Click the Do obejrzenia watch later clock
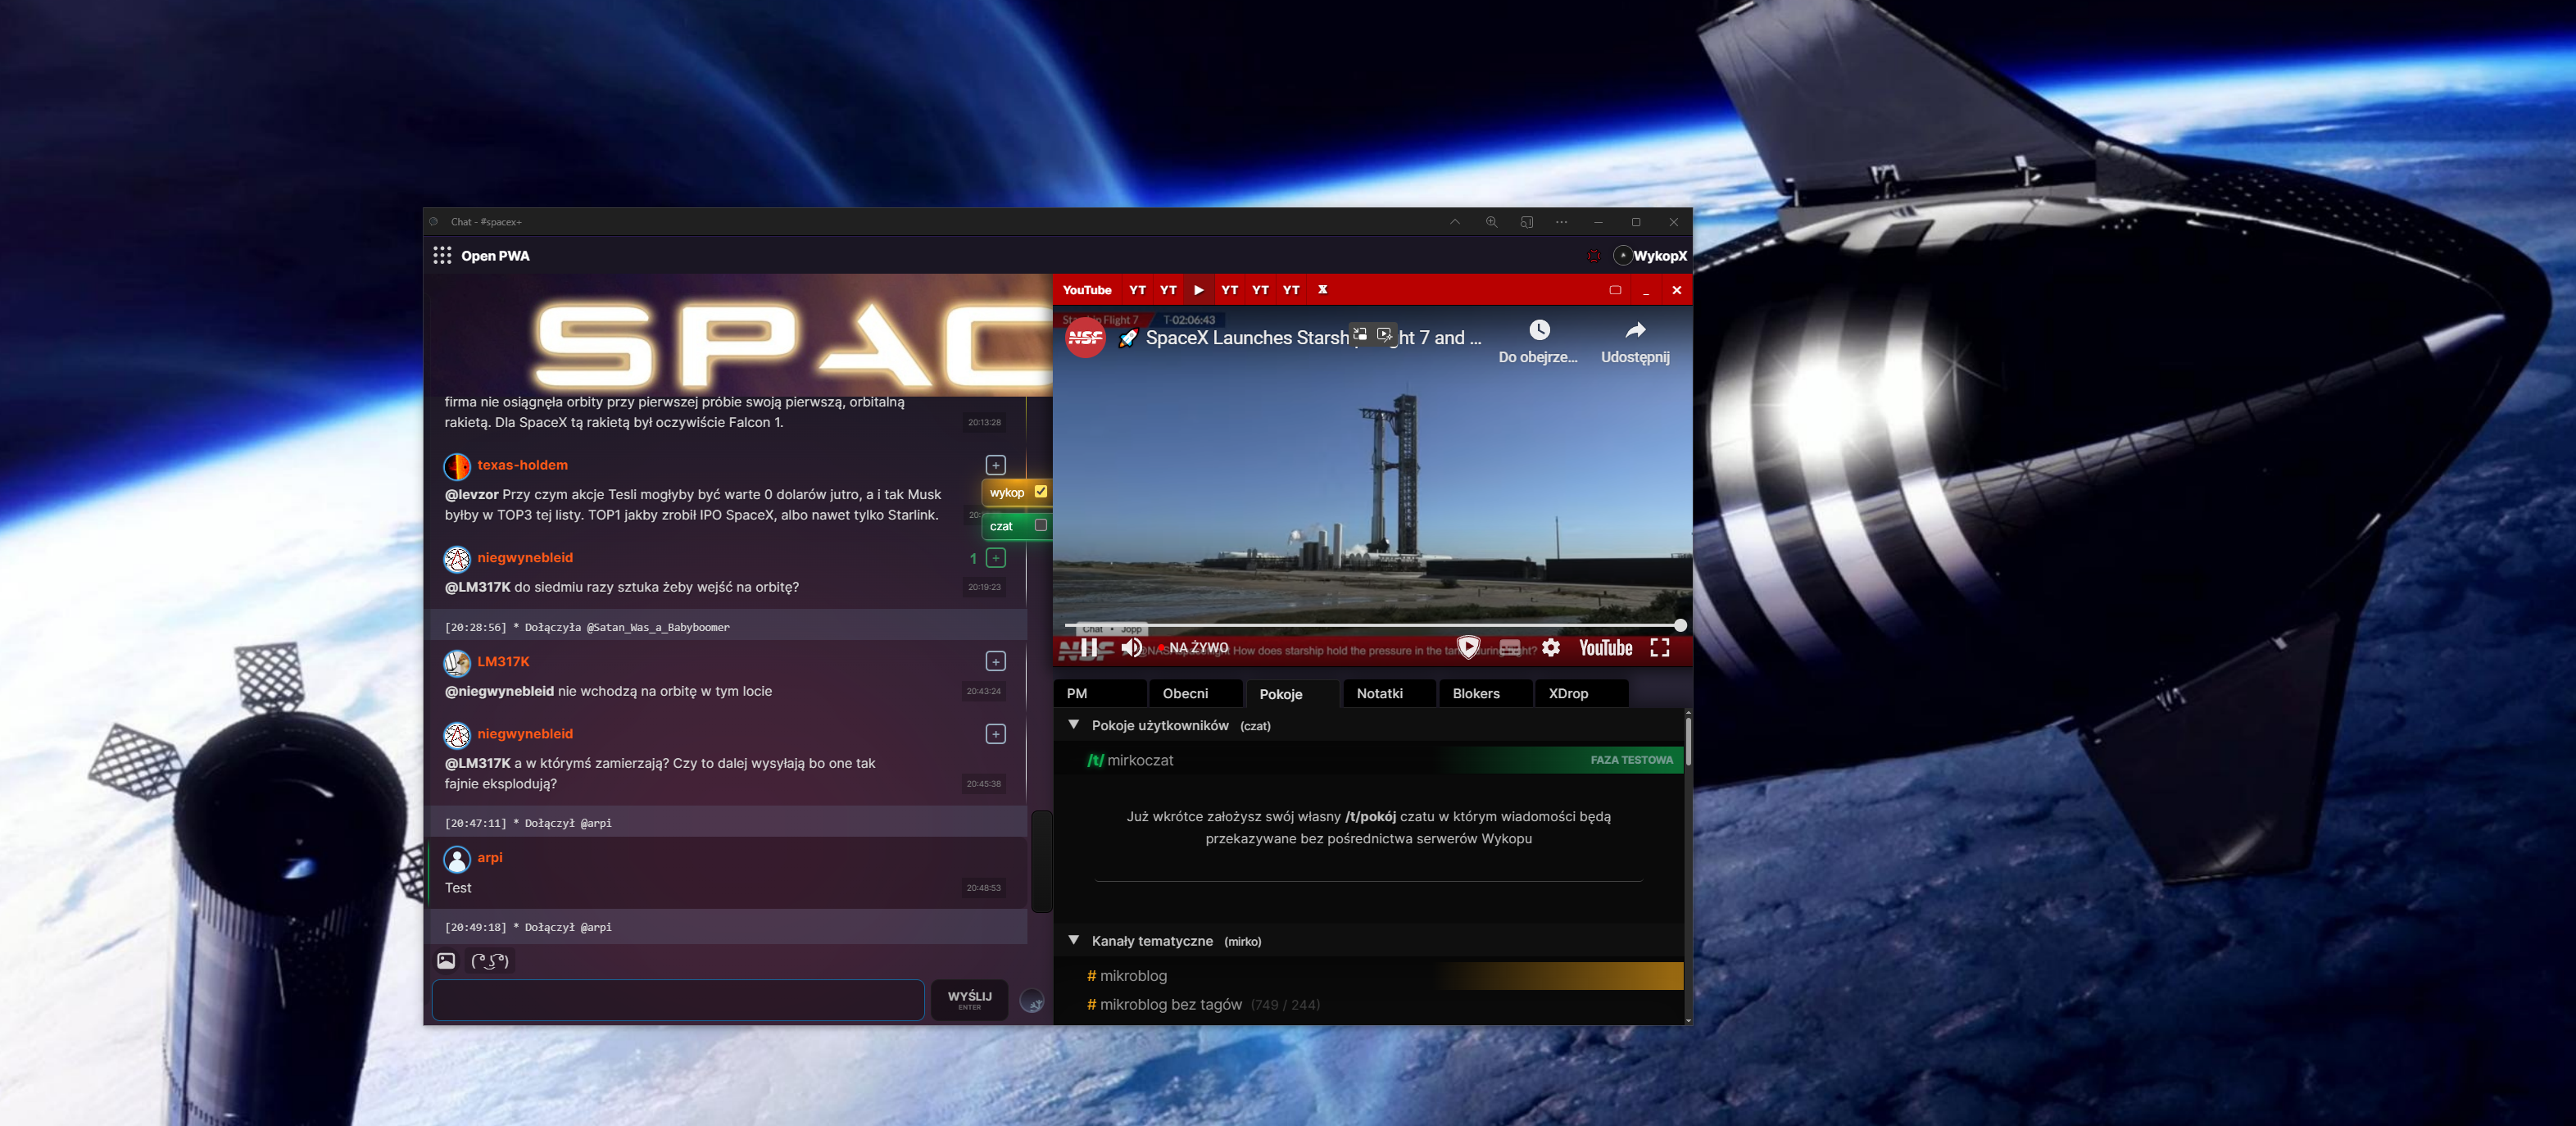This screenshot has height=1126, width=2576. pos(1539,331)
